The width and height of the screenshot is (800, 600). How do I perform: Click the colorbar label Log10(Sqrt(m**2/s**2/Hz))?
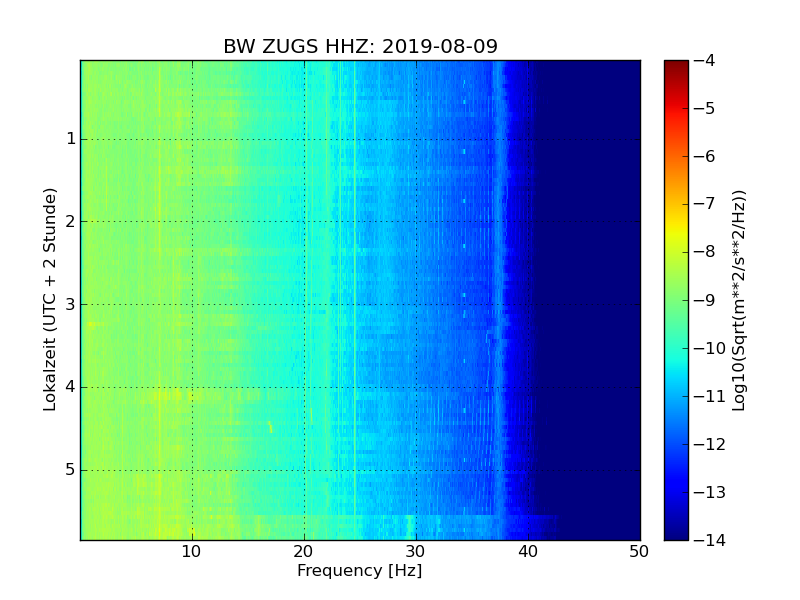coord(738,300)
